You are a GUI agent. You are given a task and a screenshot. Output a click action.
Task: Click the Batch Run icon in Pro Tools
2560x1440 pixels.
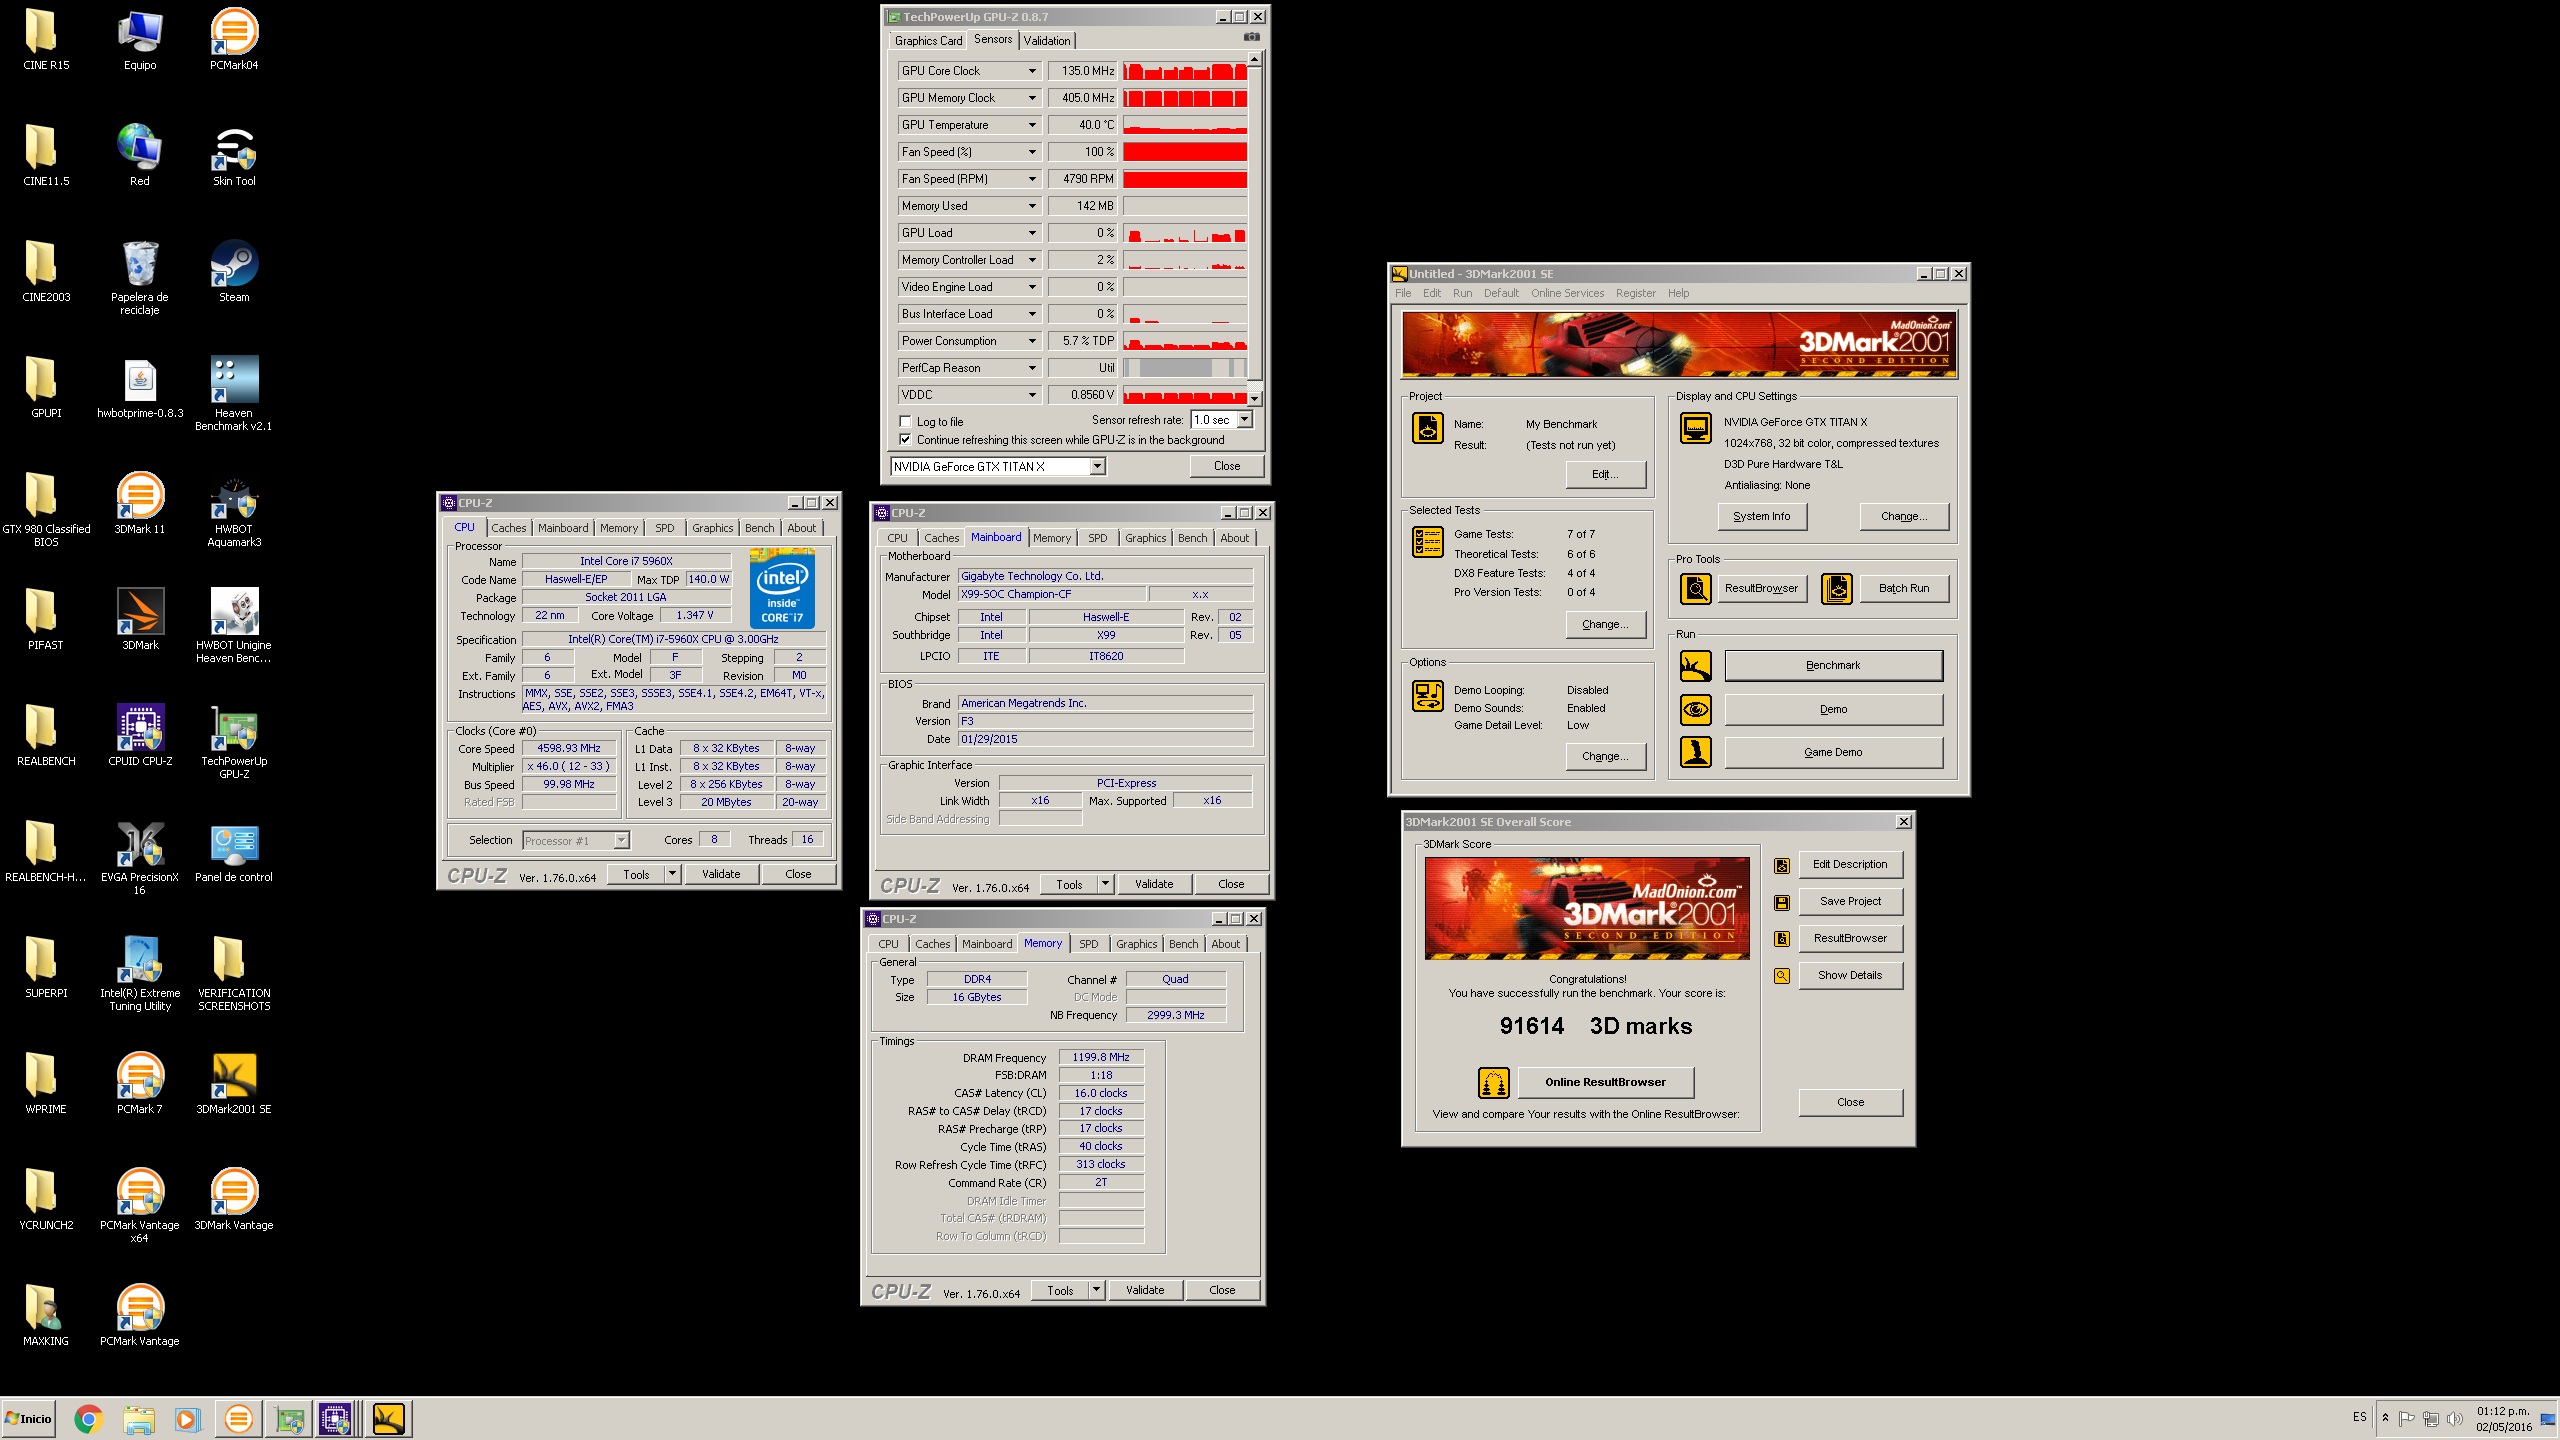point(1836,588)
